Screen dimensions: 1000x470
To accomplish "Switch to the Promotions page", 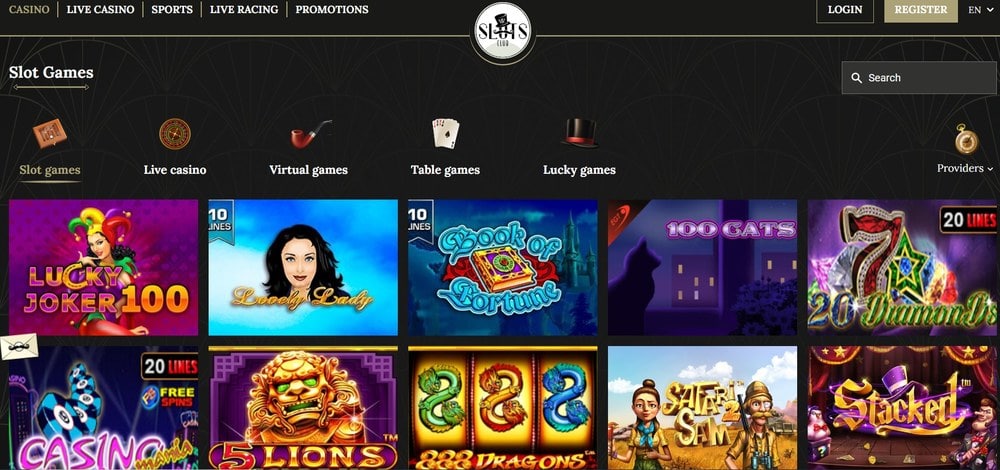I will pyautogui.click(x=332, y=10).
